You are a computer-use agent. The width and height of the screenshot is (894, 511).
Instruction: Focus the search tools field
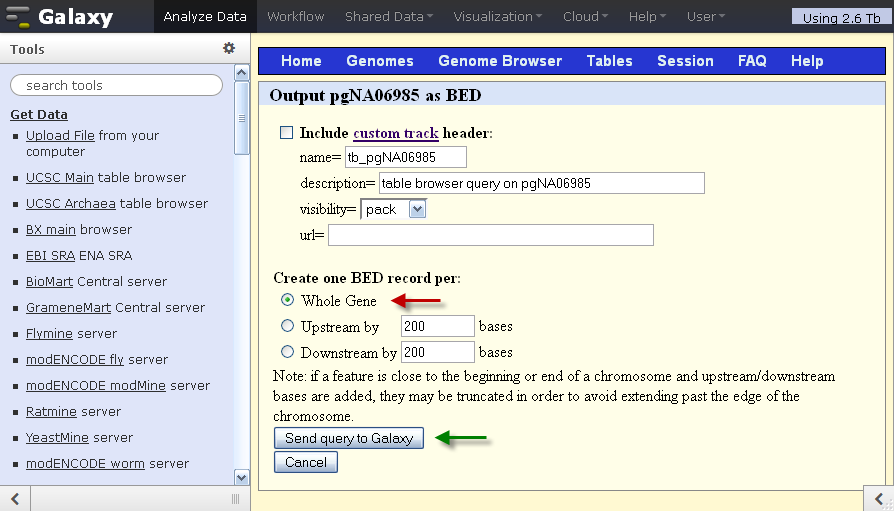[x=116, y=85]
